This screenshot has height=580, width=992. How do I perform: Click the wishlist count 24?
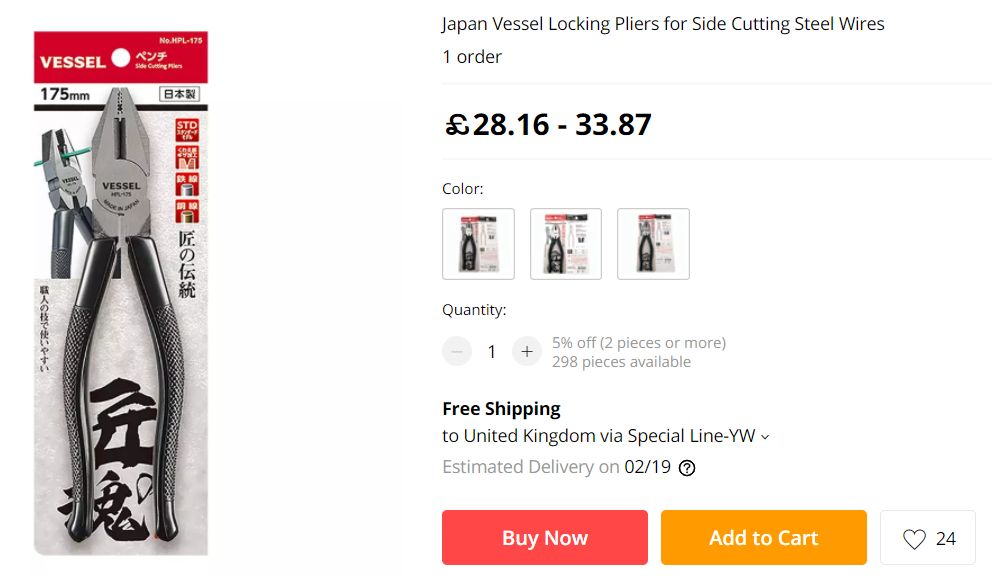[945, 539]
